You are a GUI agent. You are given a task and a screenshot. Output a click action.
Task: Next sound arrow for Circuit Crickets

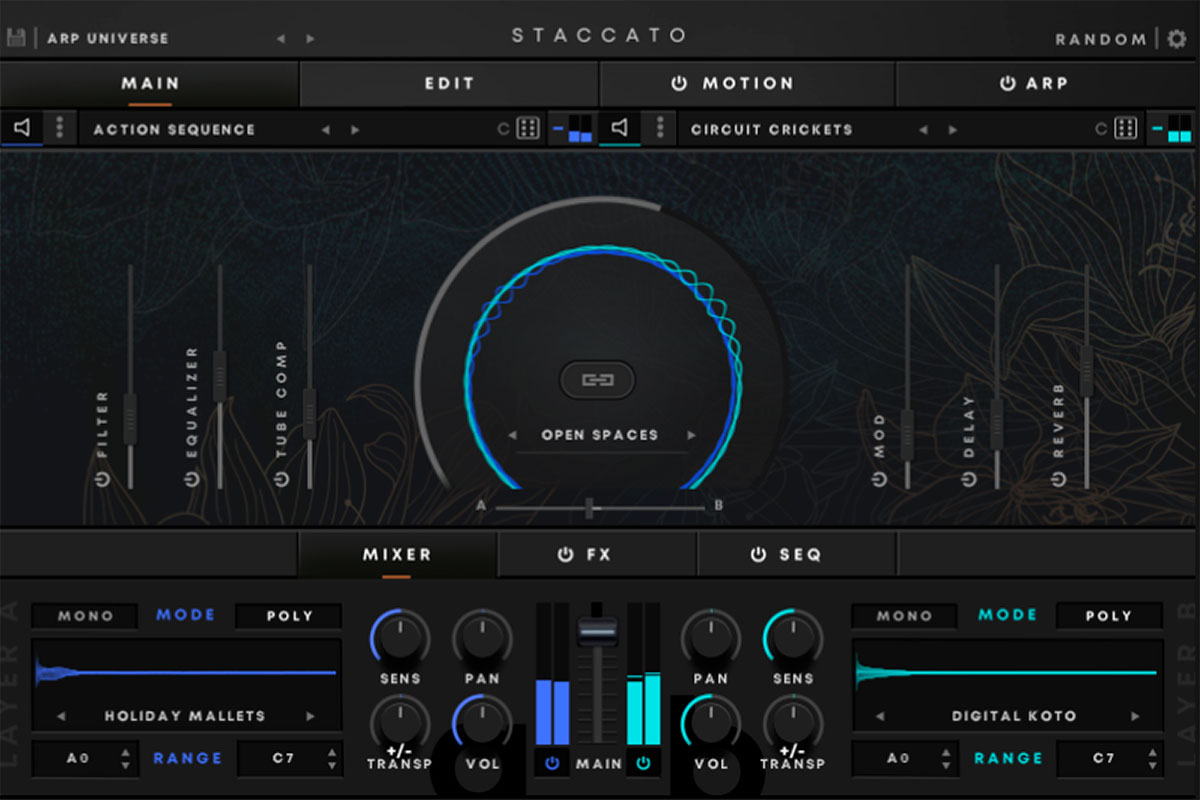[952, 130]
